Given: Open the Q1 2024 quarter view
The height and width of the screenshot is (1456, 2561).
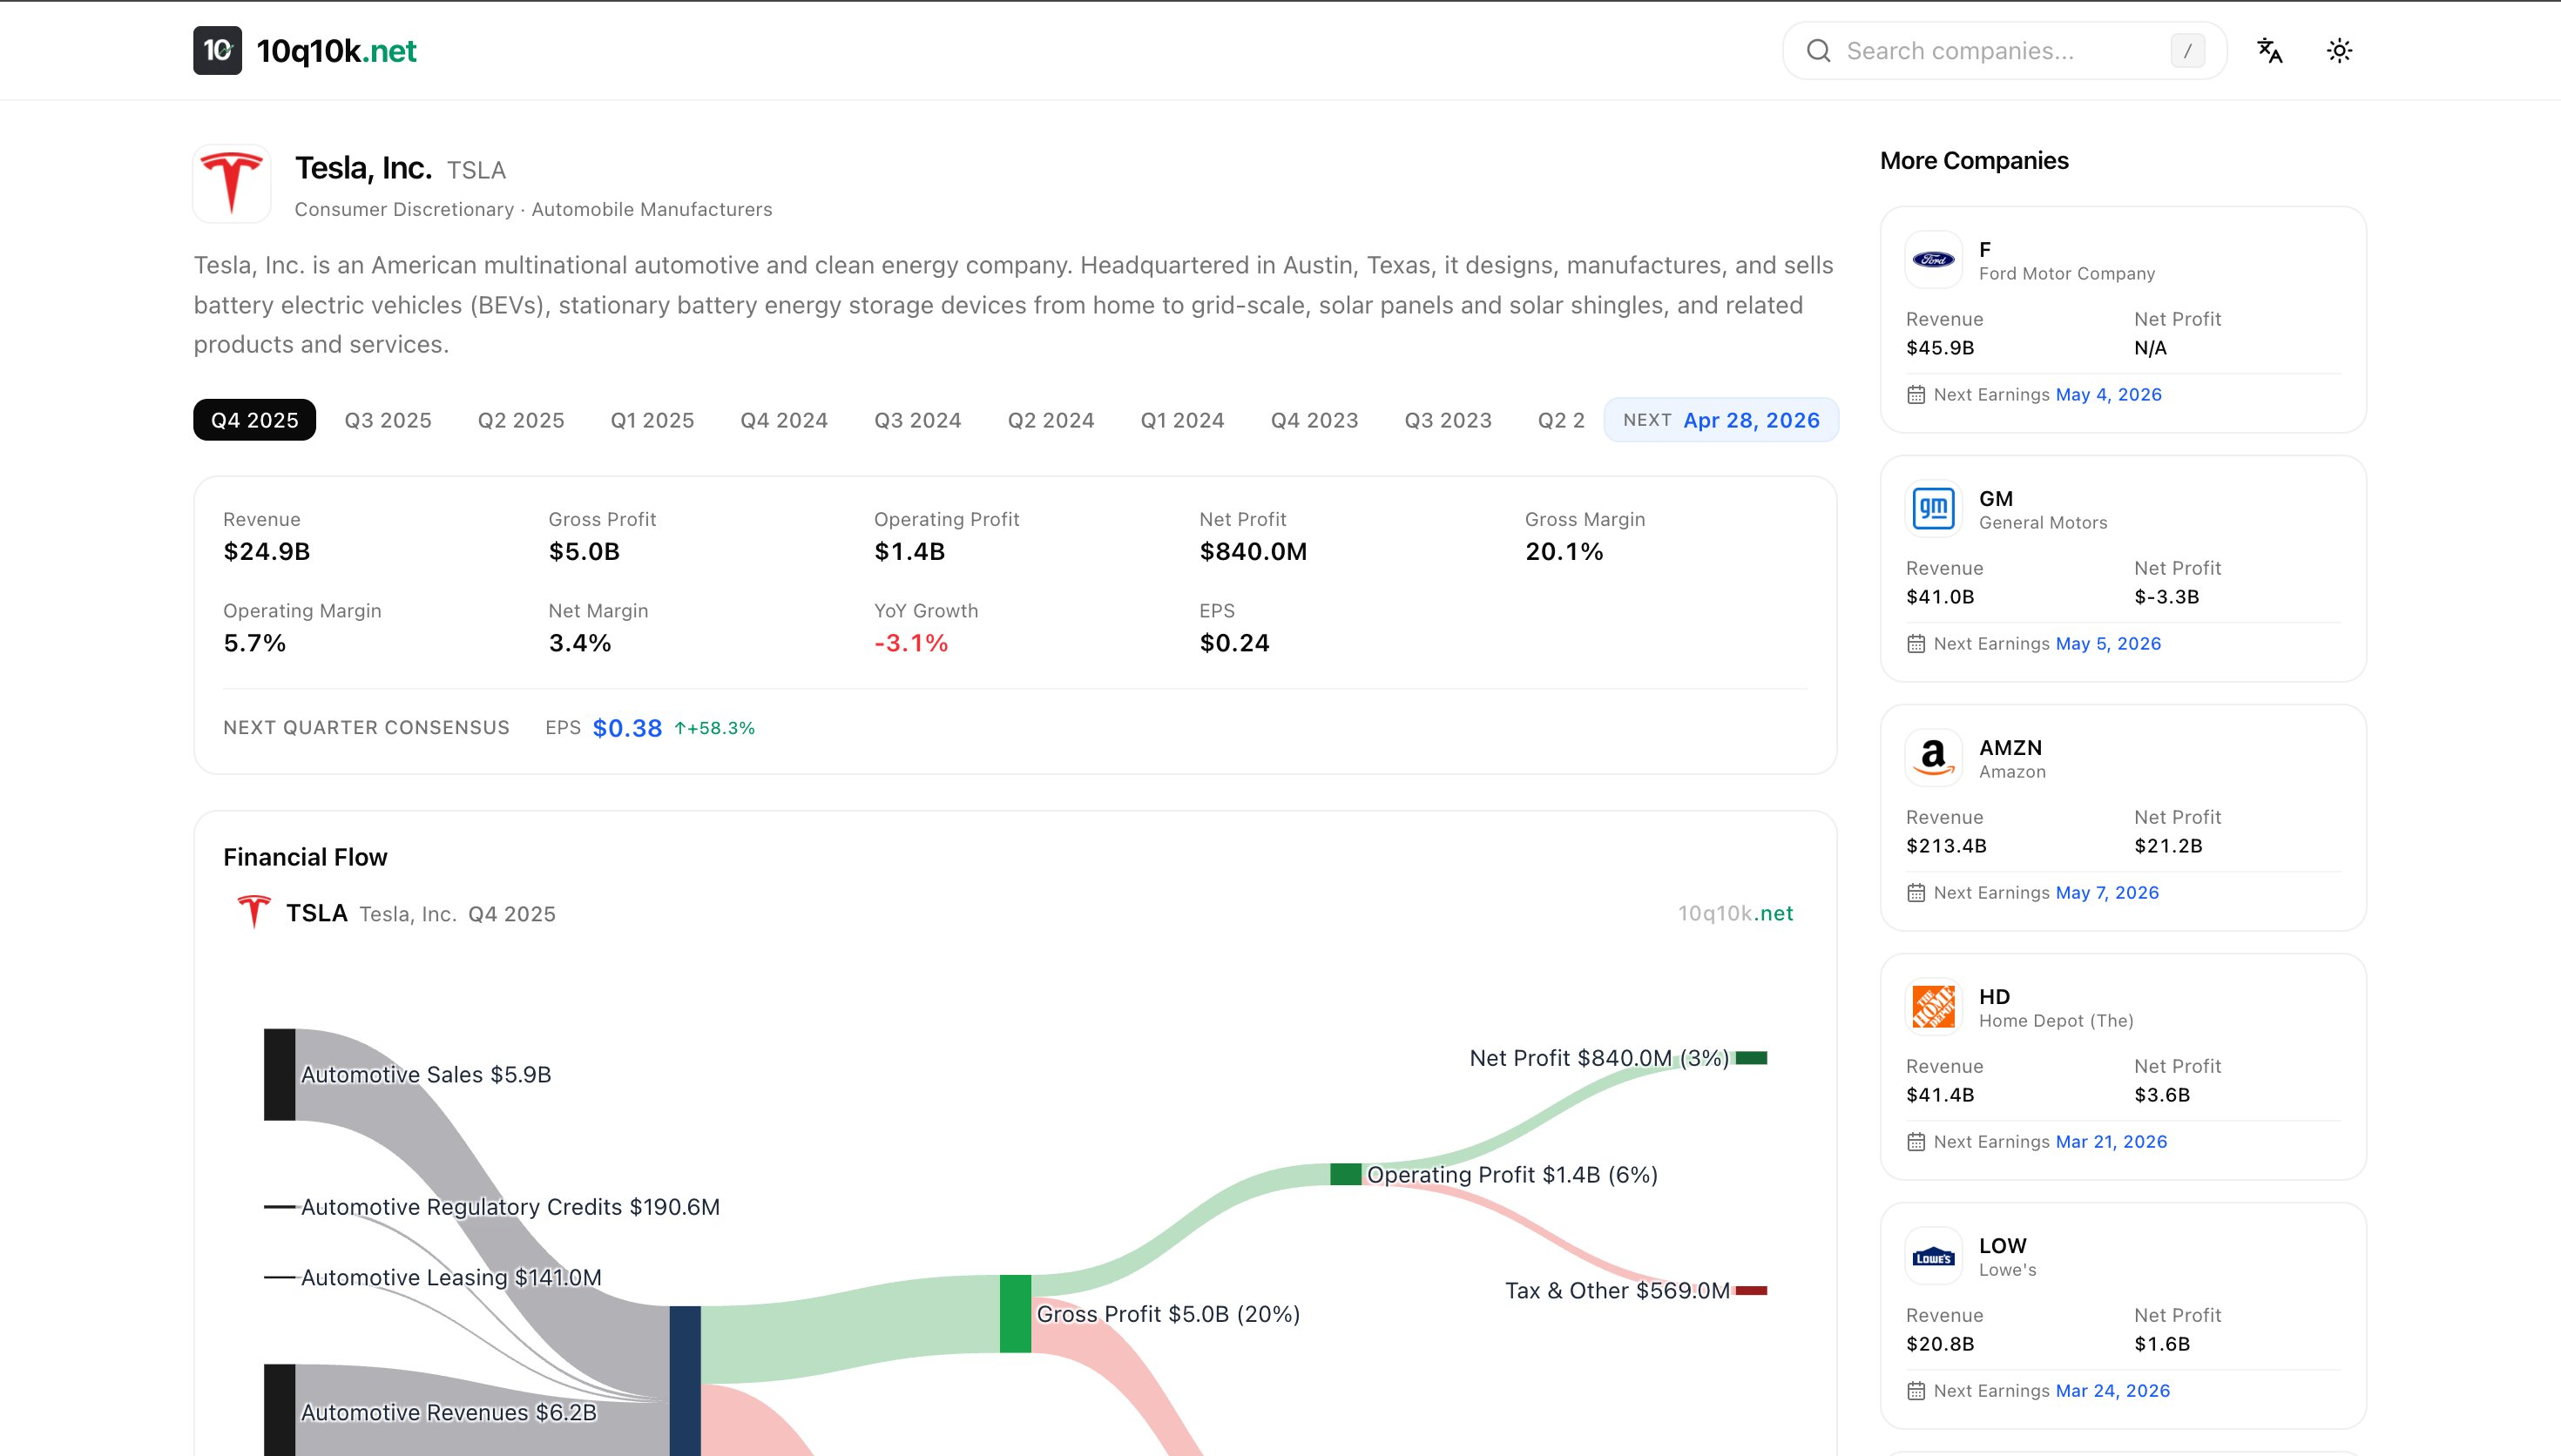Looking at the screenshot, I should tap(1183, 420).
